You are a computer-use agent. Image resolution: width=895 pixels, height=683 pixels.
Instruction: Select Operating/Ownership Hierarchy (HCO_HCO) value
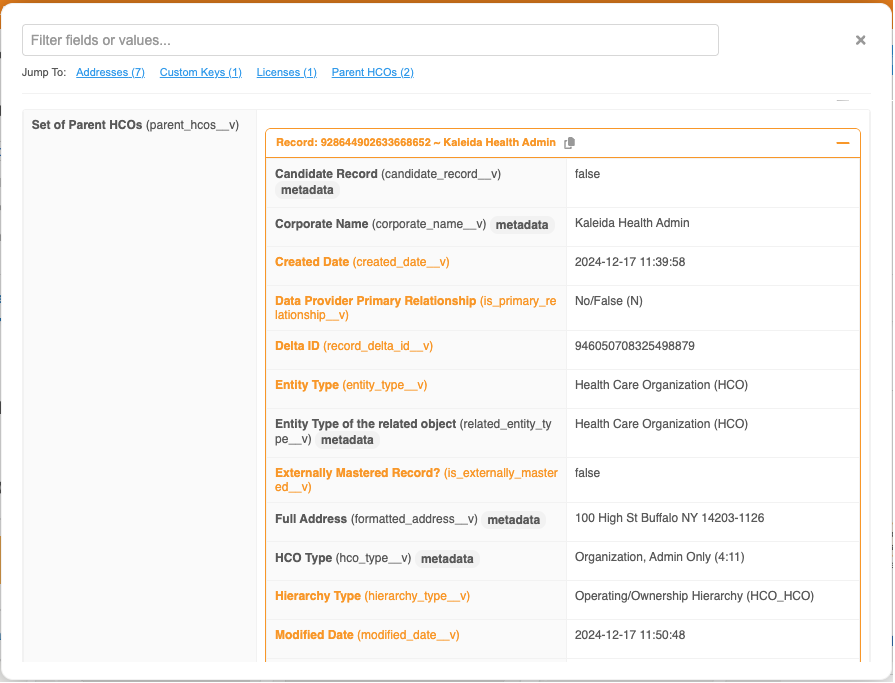[694, 596]
